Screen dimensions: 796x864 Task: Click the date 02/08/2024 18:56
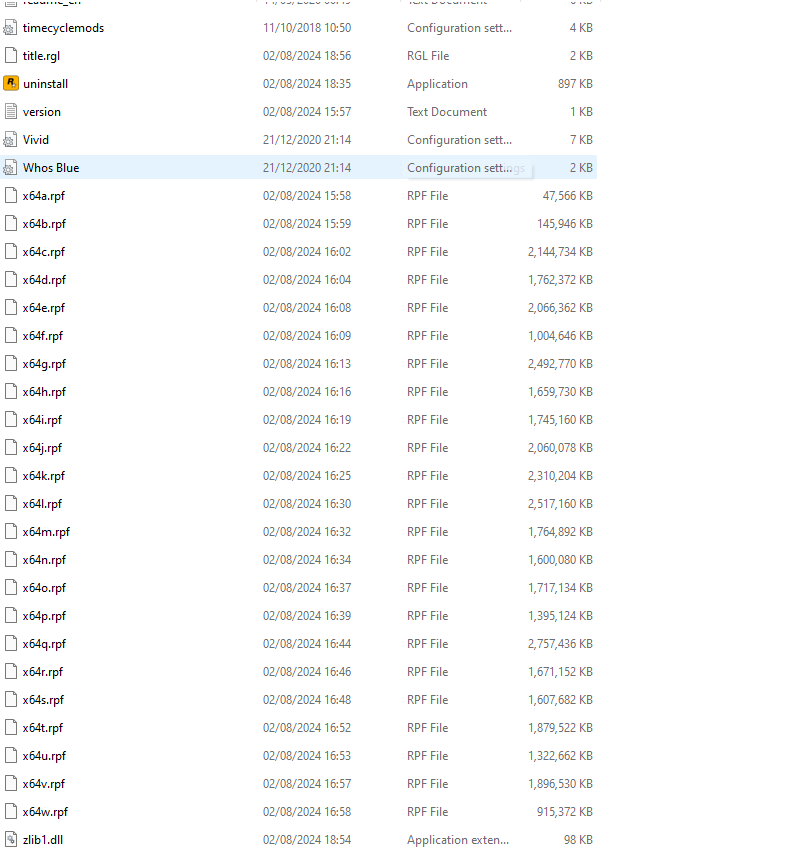point(307,56)
